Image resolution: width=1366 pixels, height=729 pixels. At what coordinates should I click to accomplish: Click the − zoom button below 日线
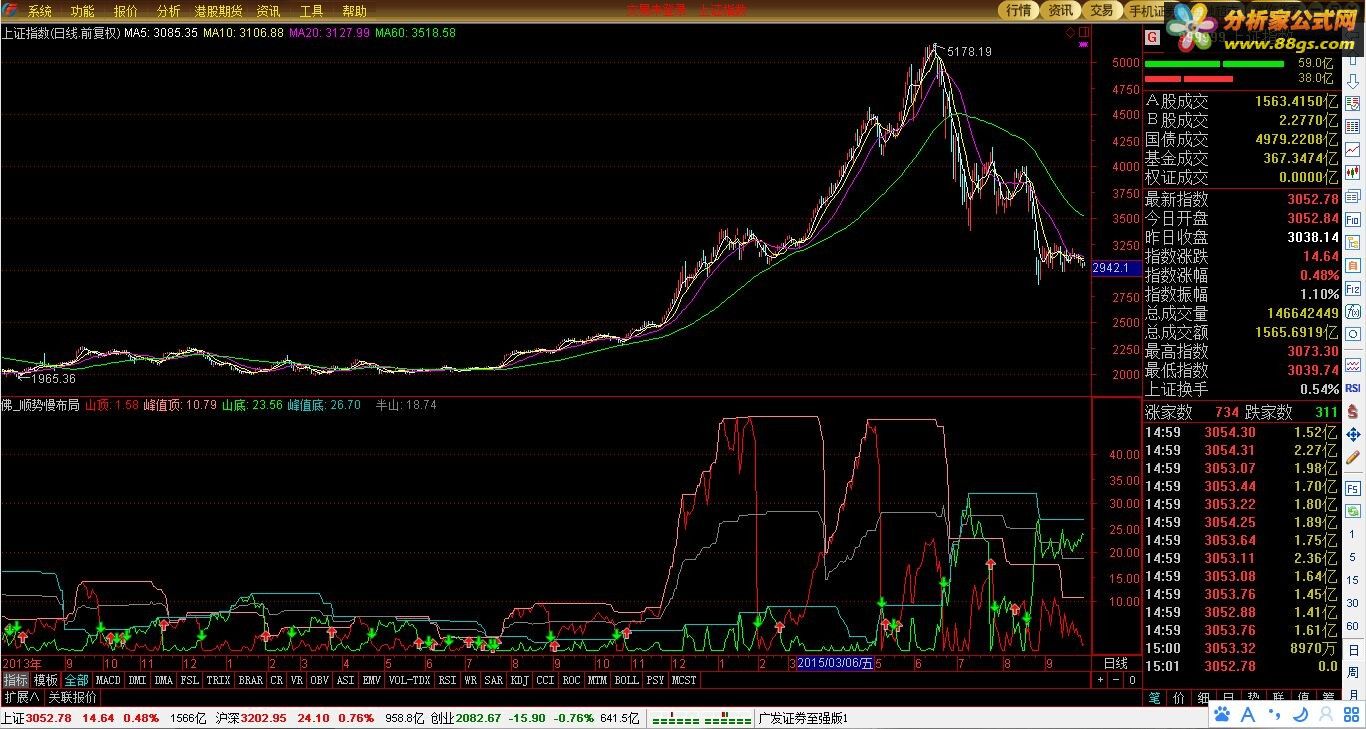1116,680
